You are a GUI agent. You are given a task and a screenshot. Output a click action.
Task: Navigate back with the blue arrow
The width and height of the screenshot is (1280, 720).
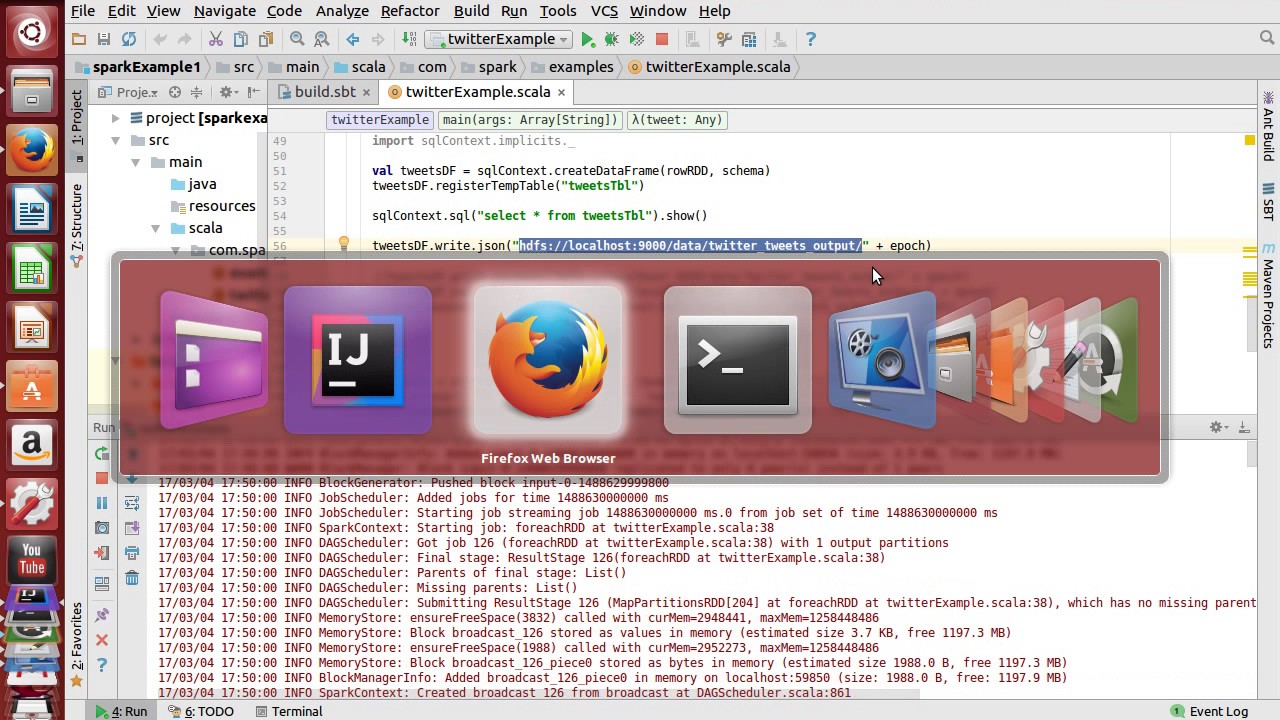pos(352,39)
